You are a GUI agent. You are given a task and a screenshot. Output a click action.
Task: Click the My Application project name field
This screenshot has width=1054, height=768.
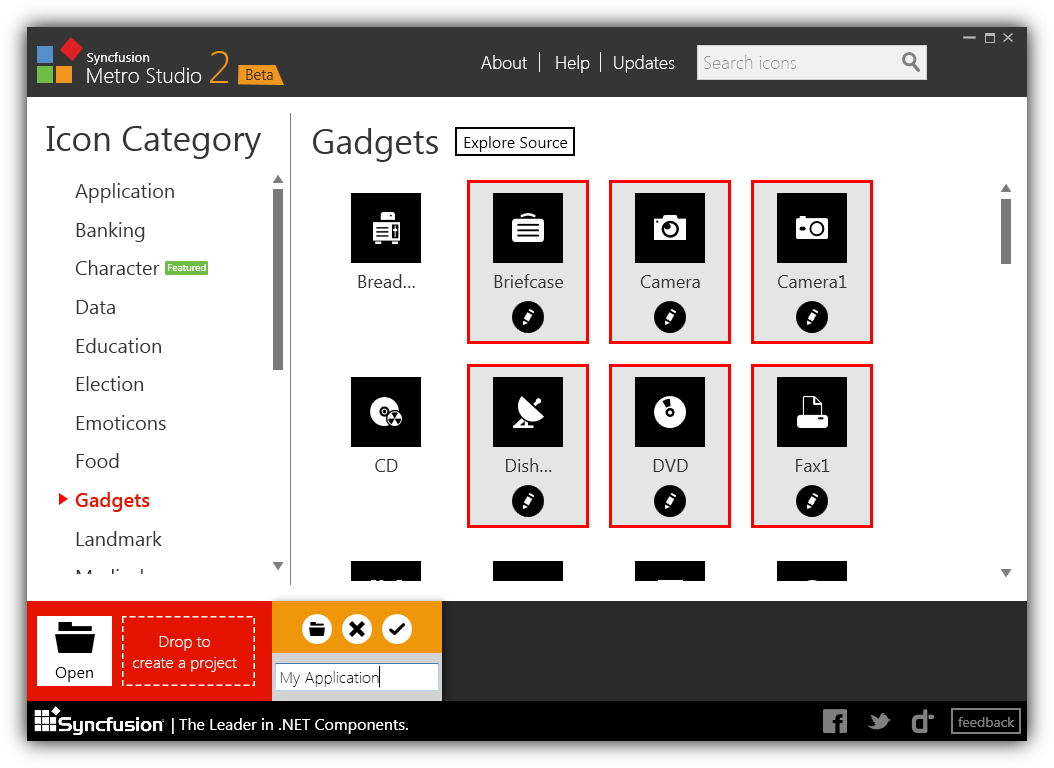[357, 677]
